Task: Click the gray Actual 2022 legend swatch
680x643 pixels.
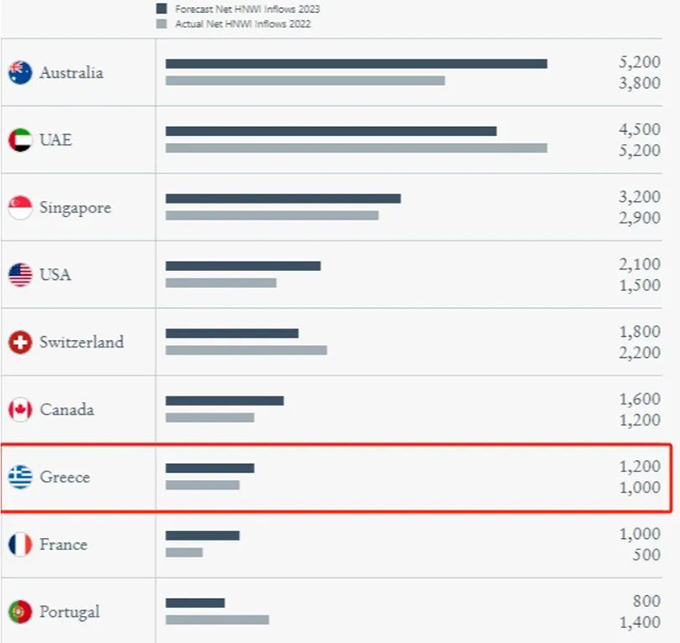Action: [161, 23]
